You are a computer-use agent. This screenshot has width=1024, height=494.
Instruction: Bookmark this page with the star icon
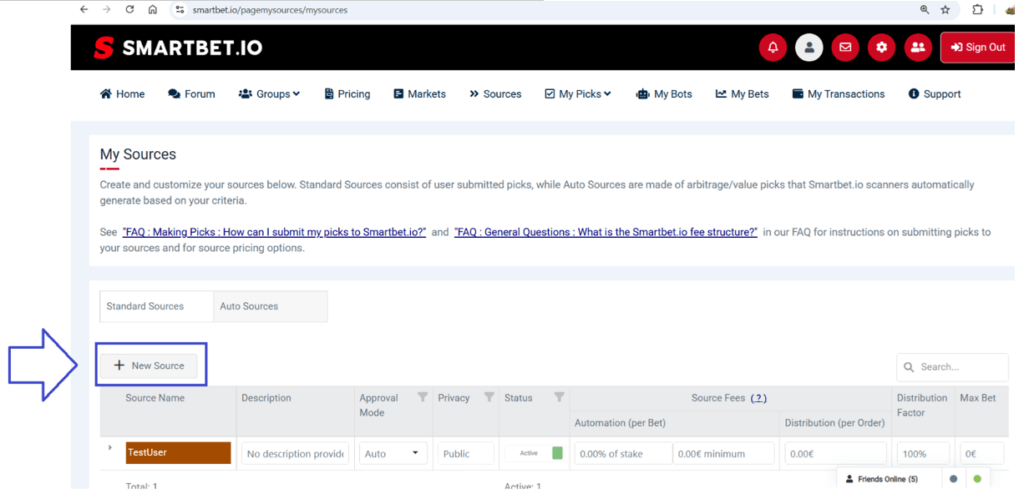point(945,9)
